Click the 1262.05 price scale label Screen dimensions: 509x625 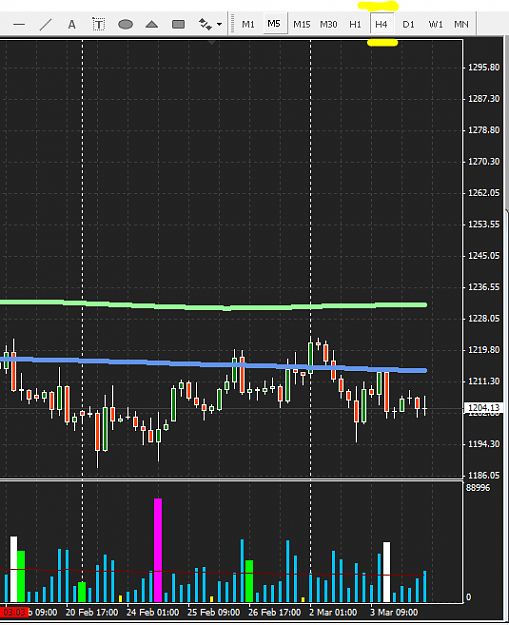coord(483,193)
